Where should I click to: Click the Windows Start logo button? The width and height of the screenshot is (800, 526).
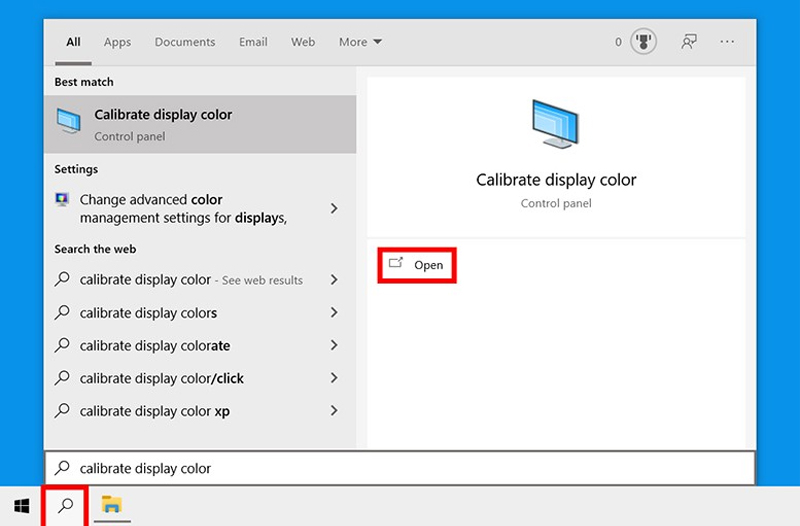pos(21,506)
